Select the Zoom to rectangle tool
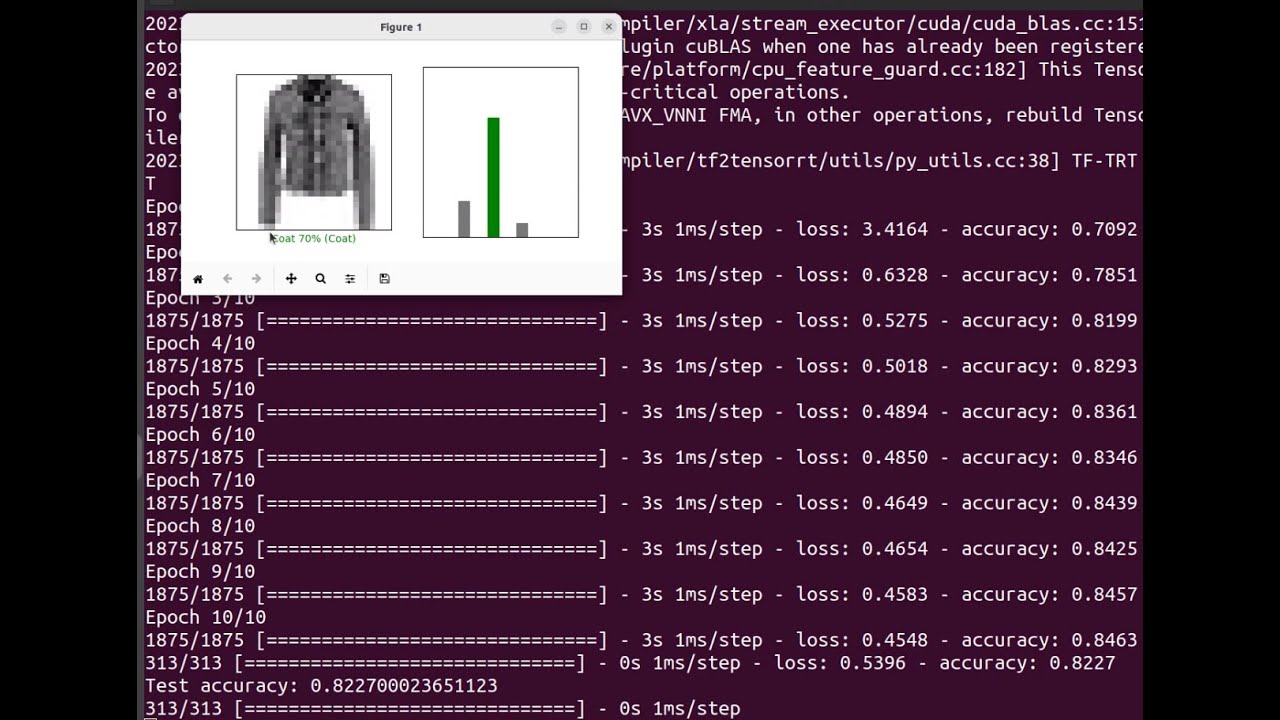 pyautogui.click(x=320, y=279)
